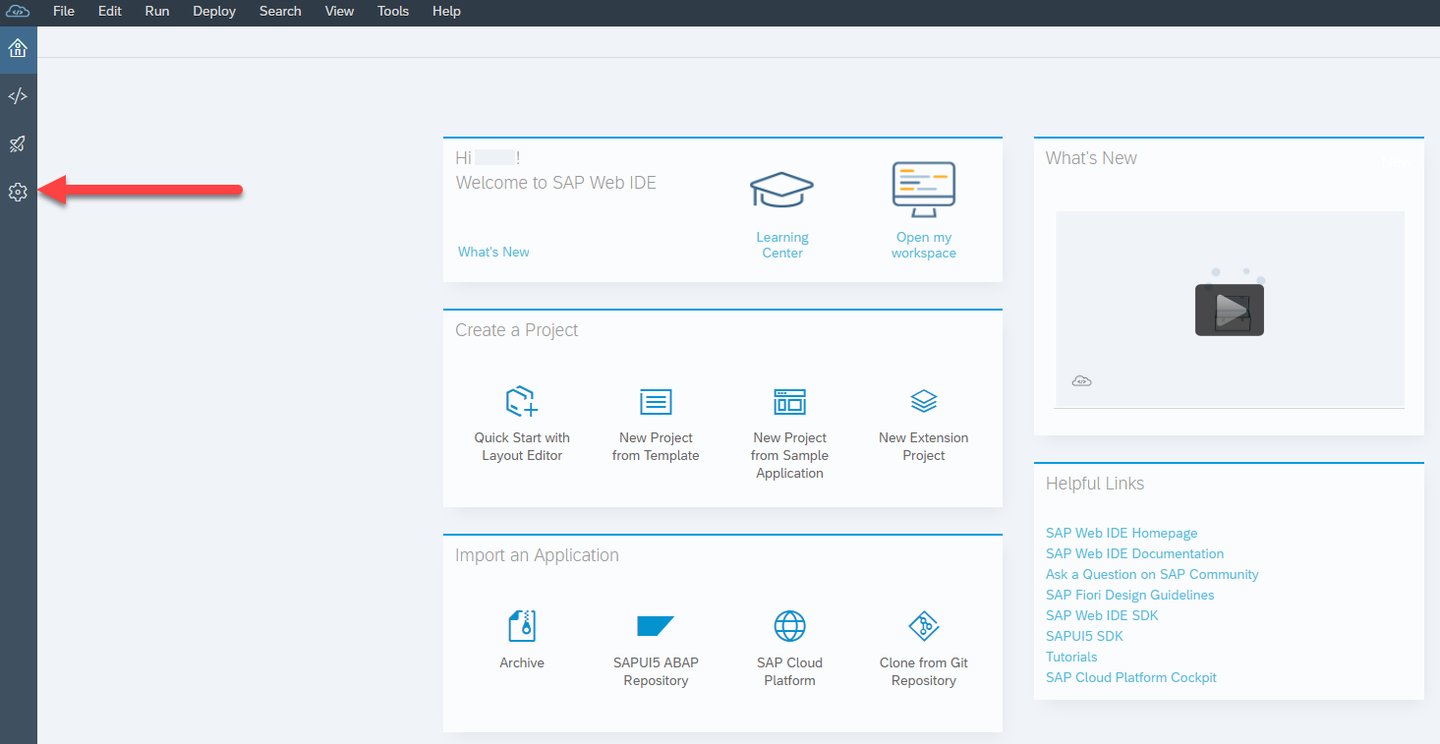Viewport: 1440px width, 744px height.
Task: Open Ask a Question on SAP Community link
Action: tap(1152, 574)
